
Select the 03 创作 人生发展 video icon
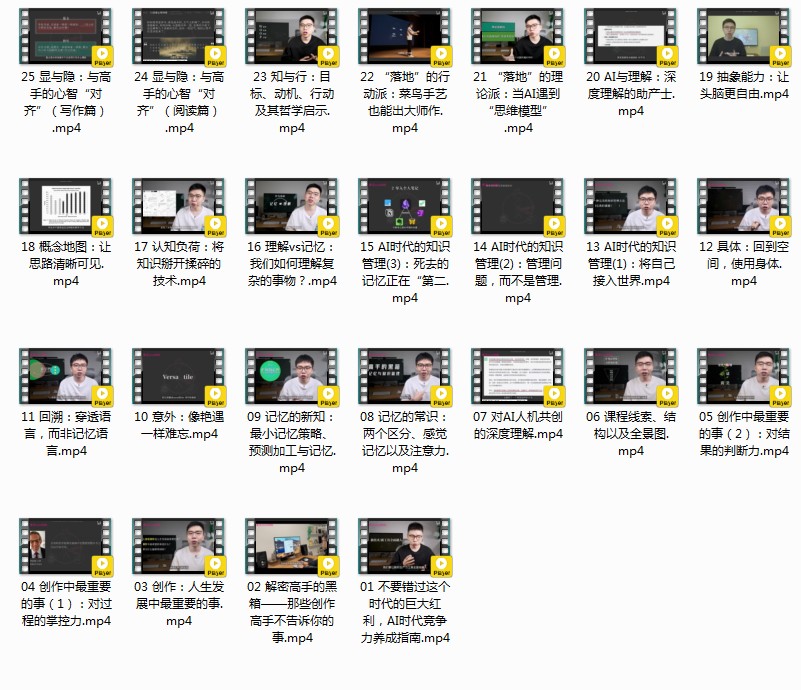click(x=179, y=547)
